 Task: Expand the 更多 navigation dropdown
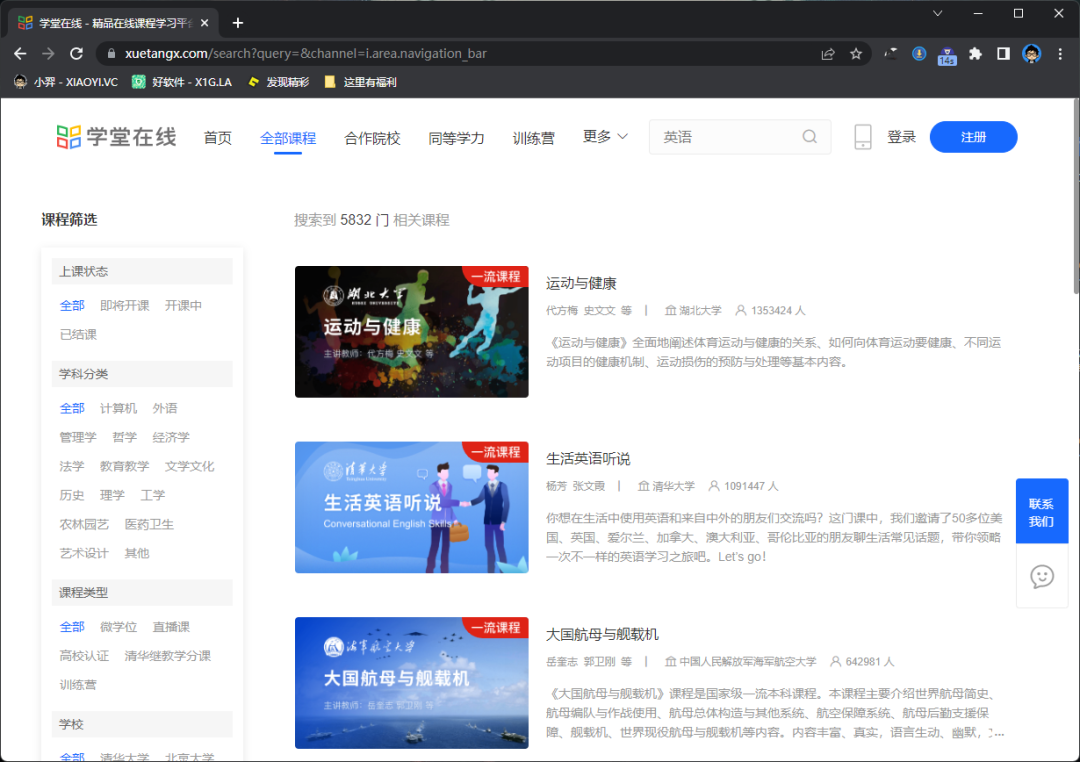pyautogui.click(x=605, y=137)
